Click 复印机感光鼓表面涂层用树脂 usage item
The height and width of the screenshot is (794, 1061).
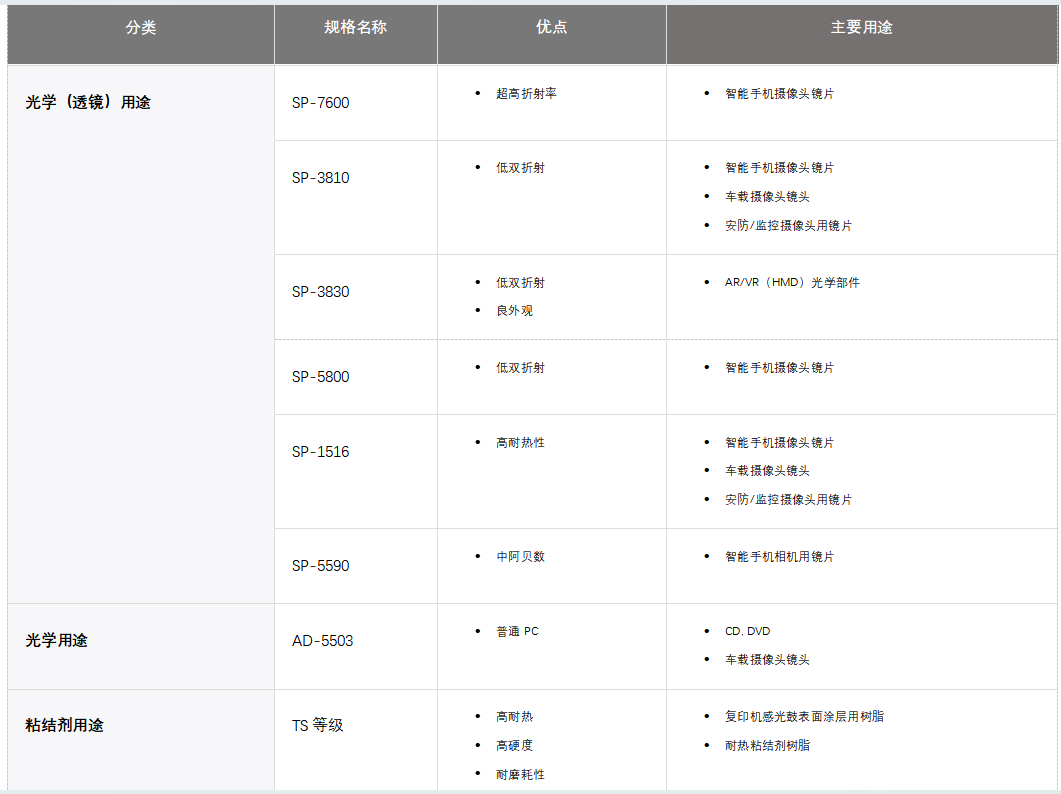[x=804, y=717]
